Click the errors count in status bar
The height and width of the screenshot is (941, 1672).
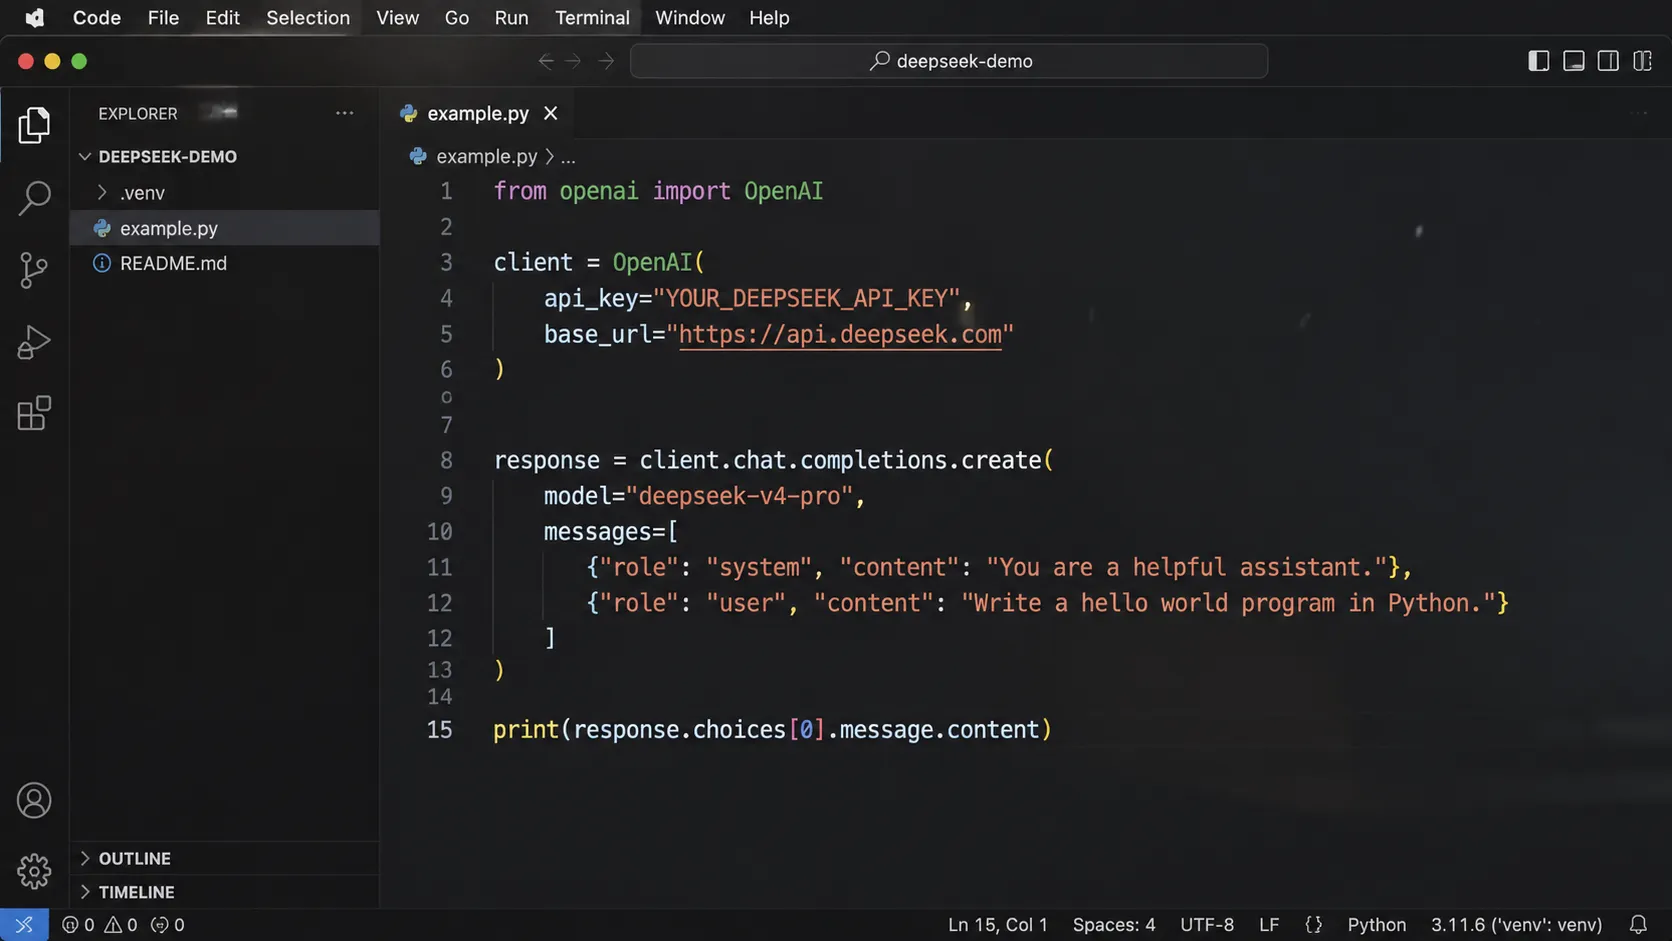(78, 925)
